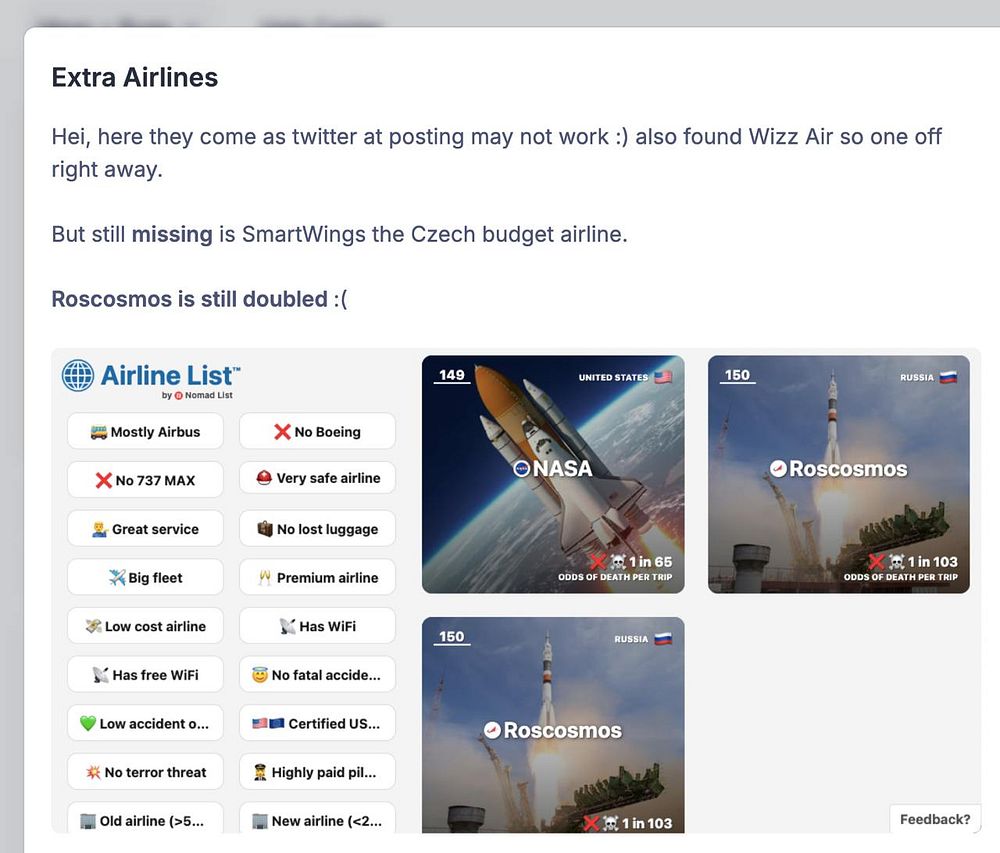
Task: Click the red X icon in No 737 MAX
Action: coord(103,481)
